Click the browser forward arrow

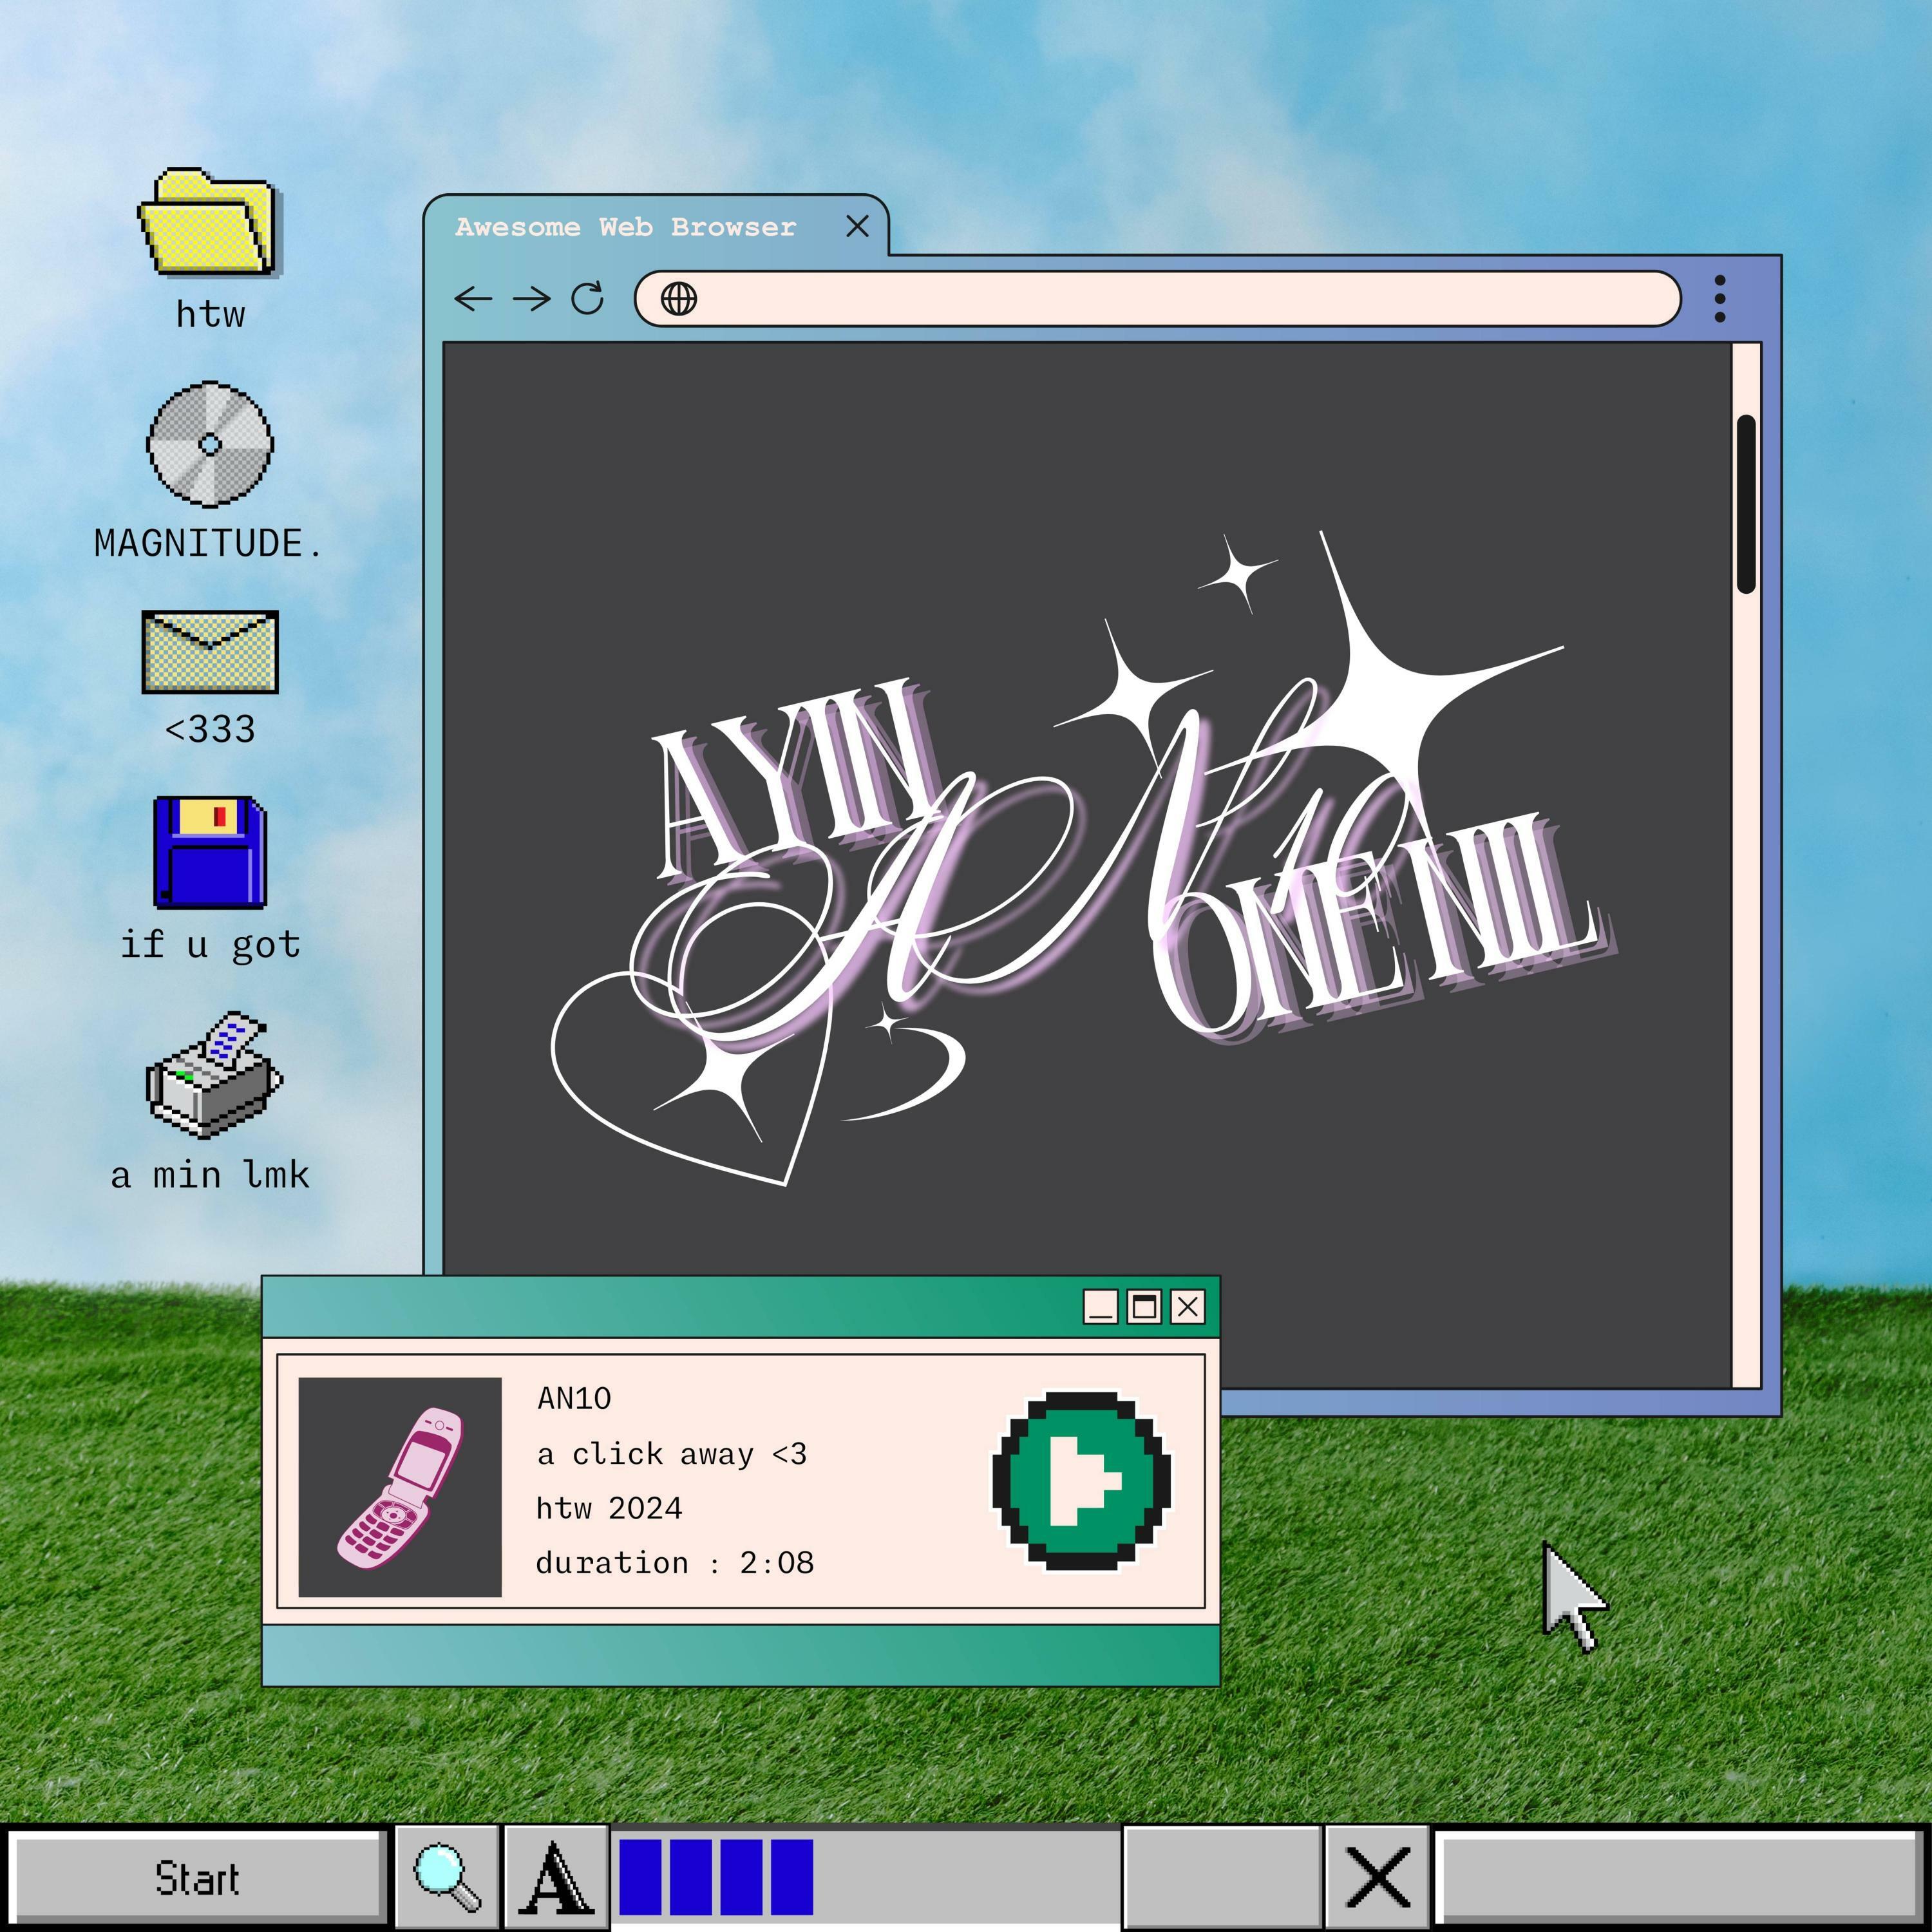(531, 298)
